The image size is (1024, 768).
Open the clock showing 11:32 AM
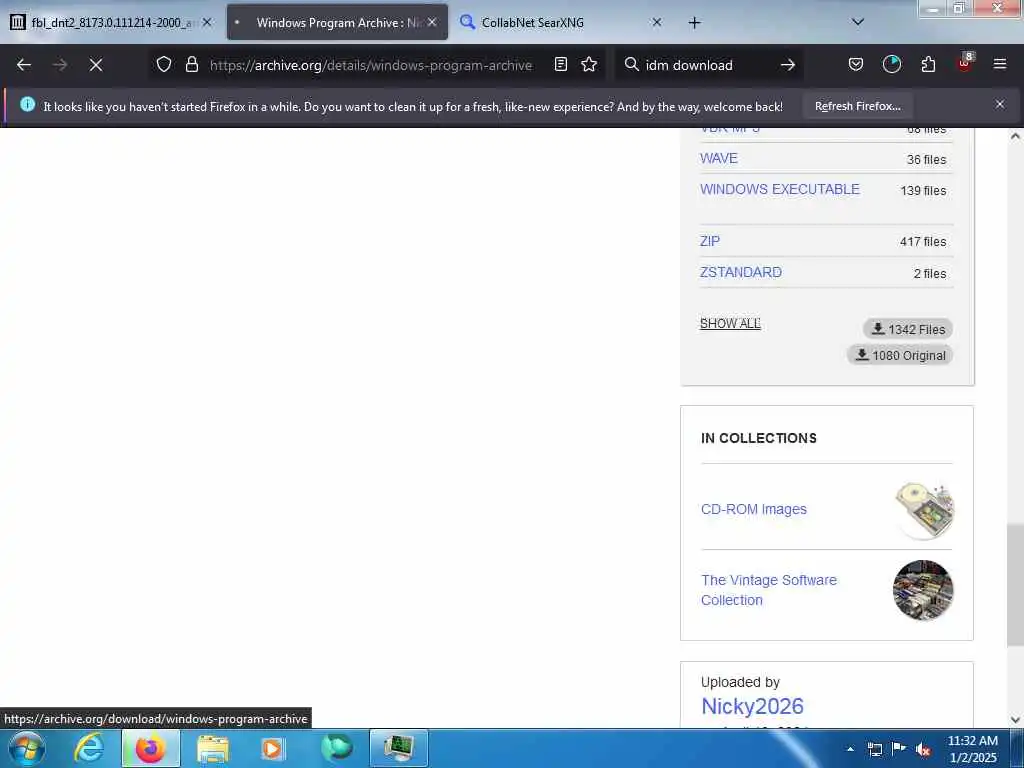click(x=973, y=749)
